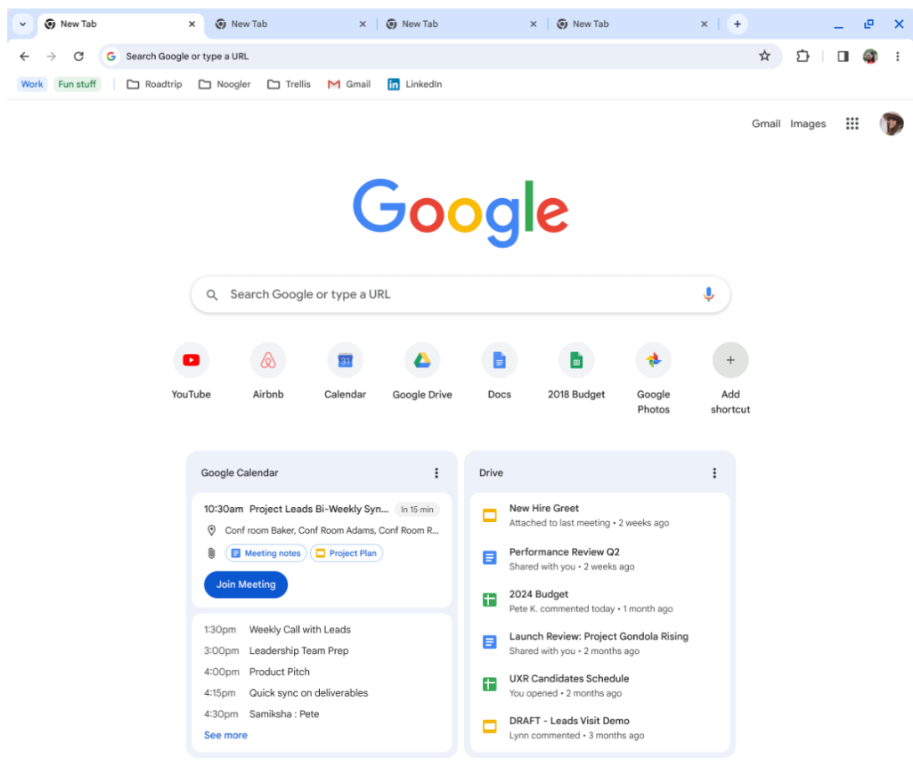Open the profile avatar in toolbar
The image size is (913, 781).
click(x=870, y=56)
